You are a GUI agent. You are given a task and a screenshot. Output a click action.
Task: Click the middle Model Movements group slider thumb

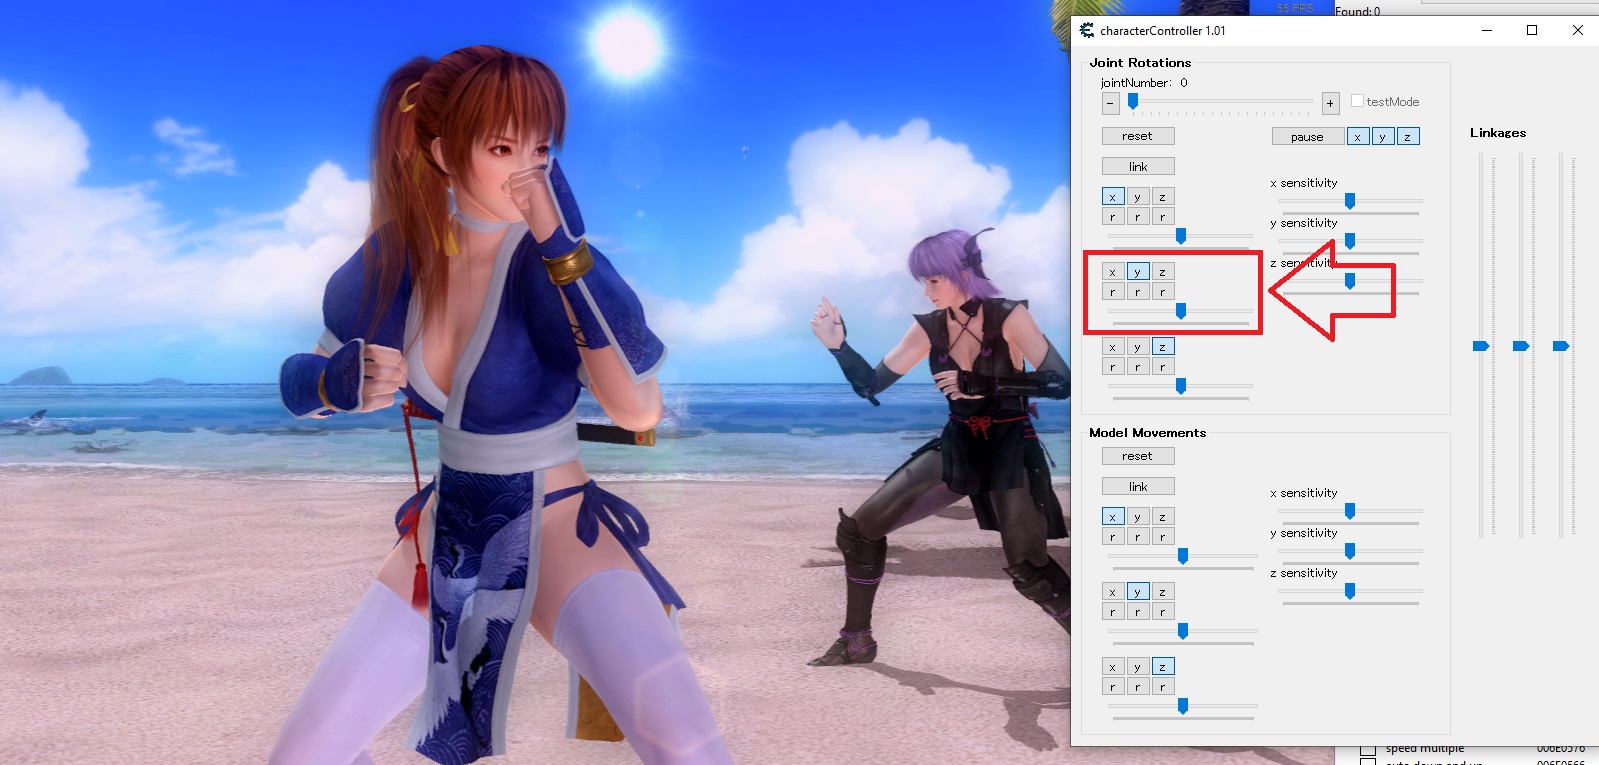[x=1183, y=631]
